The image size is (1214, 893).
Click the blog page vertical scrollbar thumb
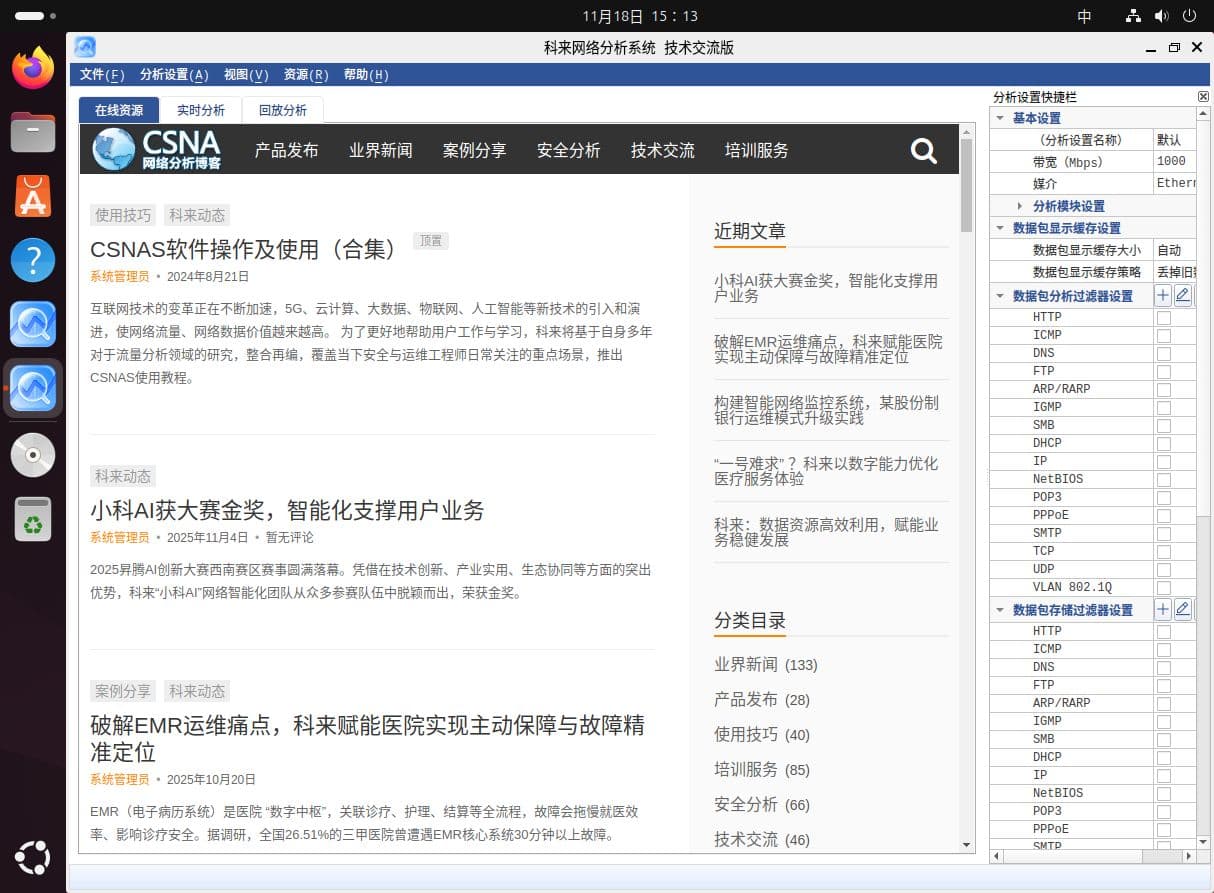point(966,185)
